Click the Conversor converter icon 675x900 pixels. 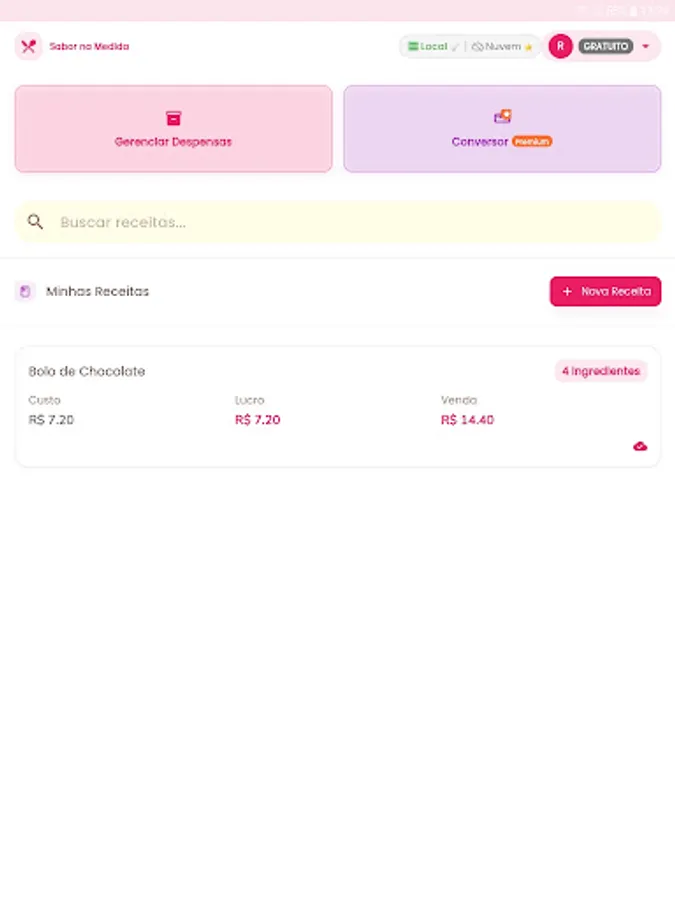point(502,115)
